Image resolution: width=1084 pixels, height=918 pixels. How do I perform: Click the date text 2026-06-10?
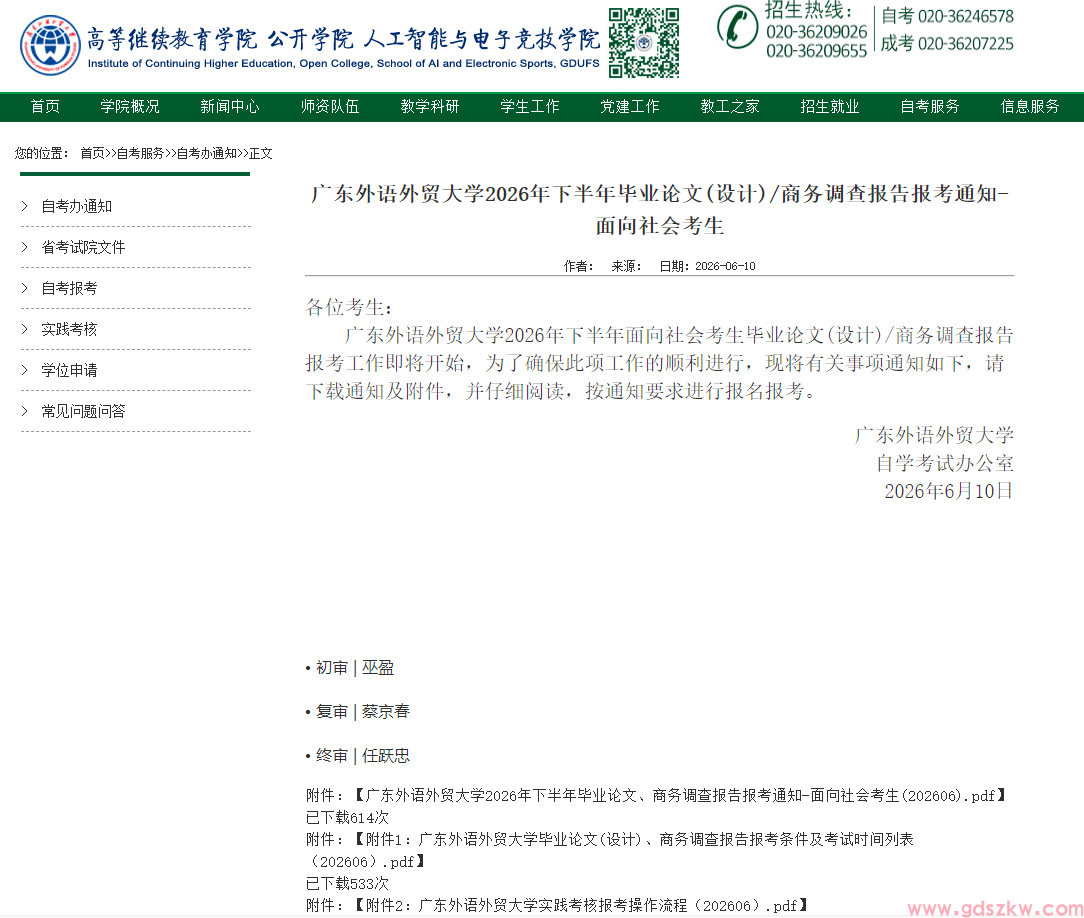pyautogui.click(x=725, y=266)
